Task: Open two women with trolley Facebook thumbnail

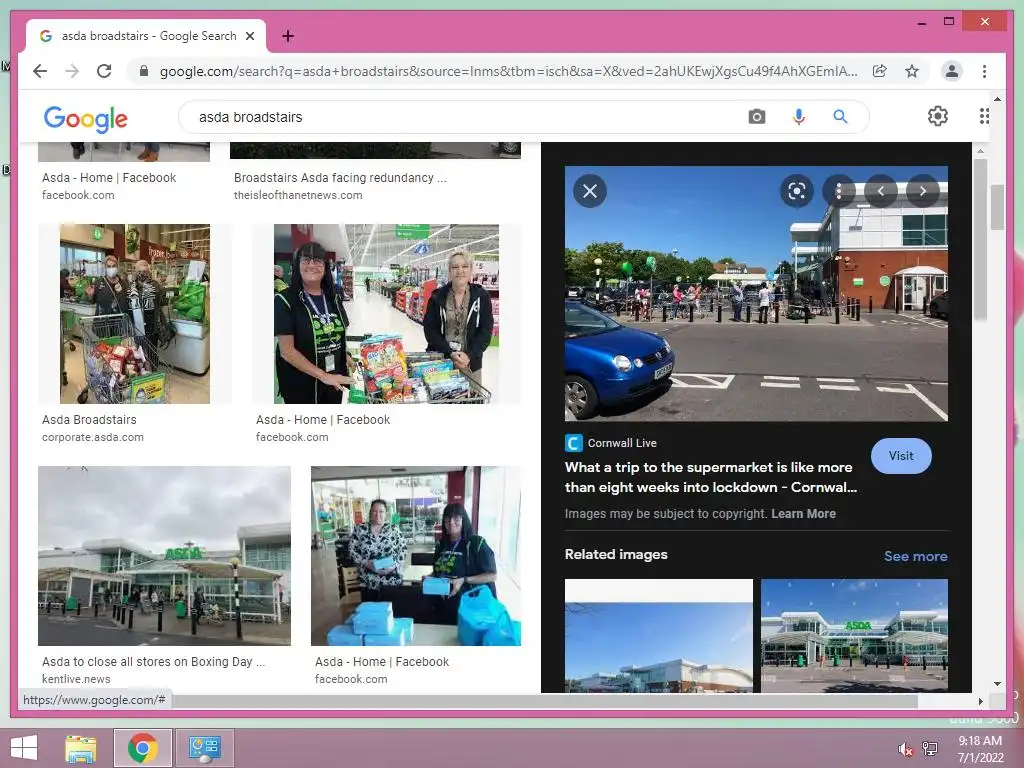Action: coord(386,314)
